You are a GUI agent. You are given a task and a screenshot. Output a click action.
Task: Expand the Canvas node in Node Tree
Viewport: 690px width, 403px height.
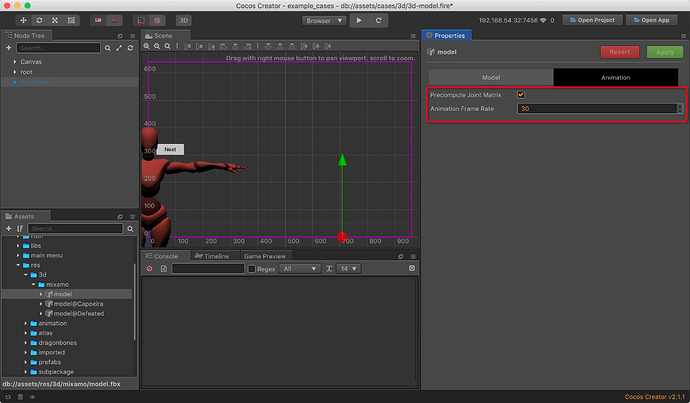click(14, 62)
